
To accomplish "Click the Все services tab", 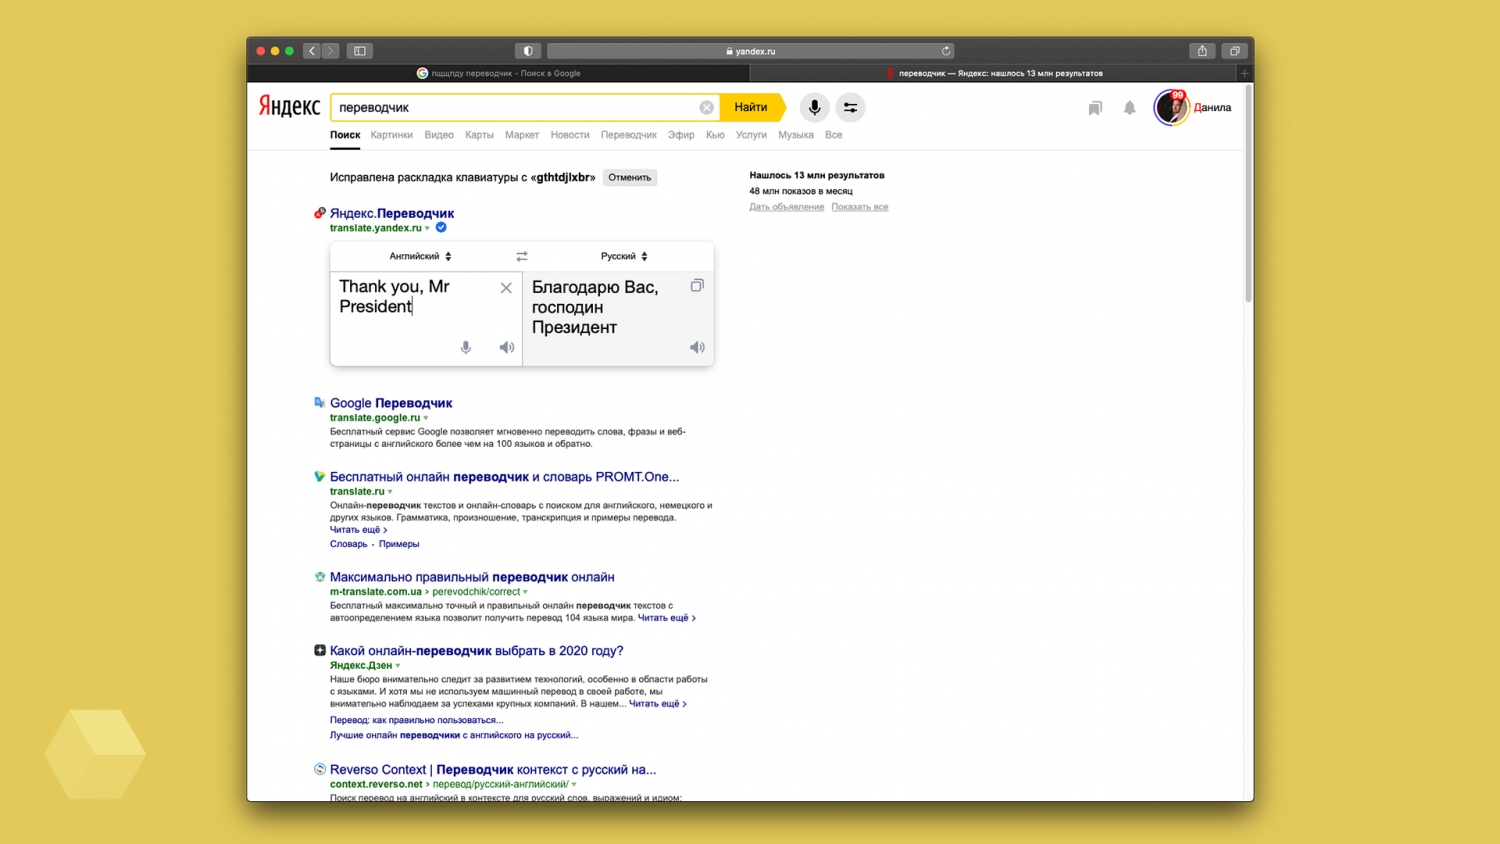I will 833,135.
